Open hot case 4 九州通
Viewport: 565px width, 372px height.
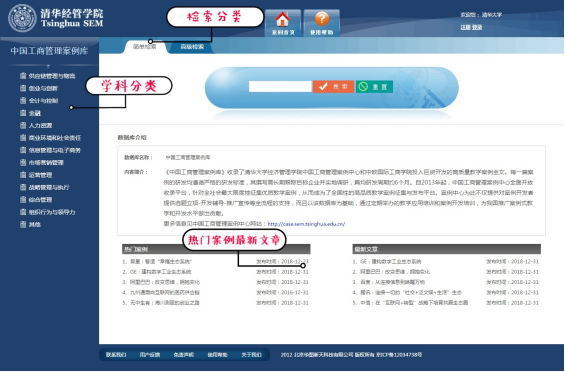pyautogui.click(x=165, y=292)
